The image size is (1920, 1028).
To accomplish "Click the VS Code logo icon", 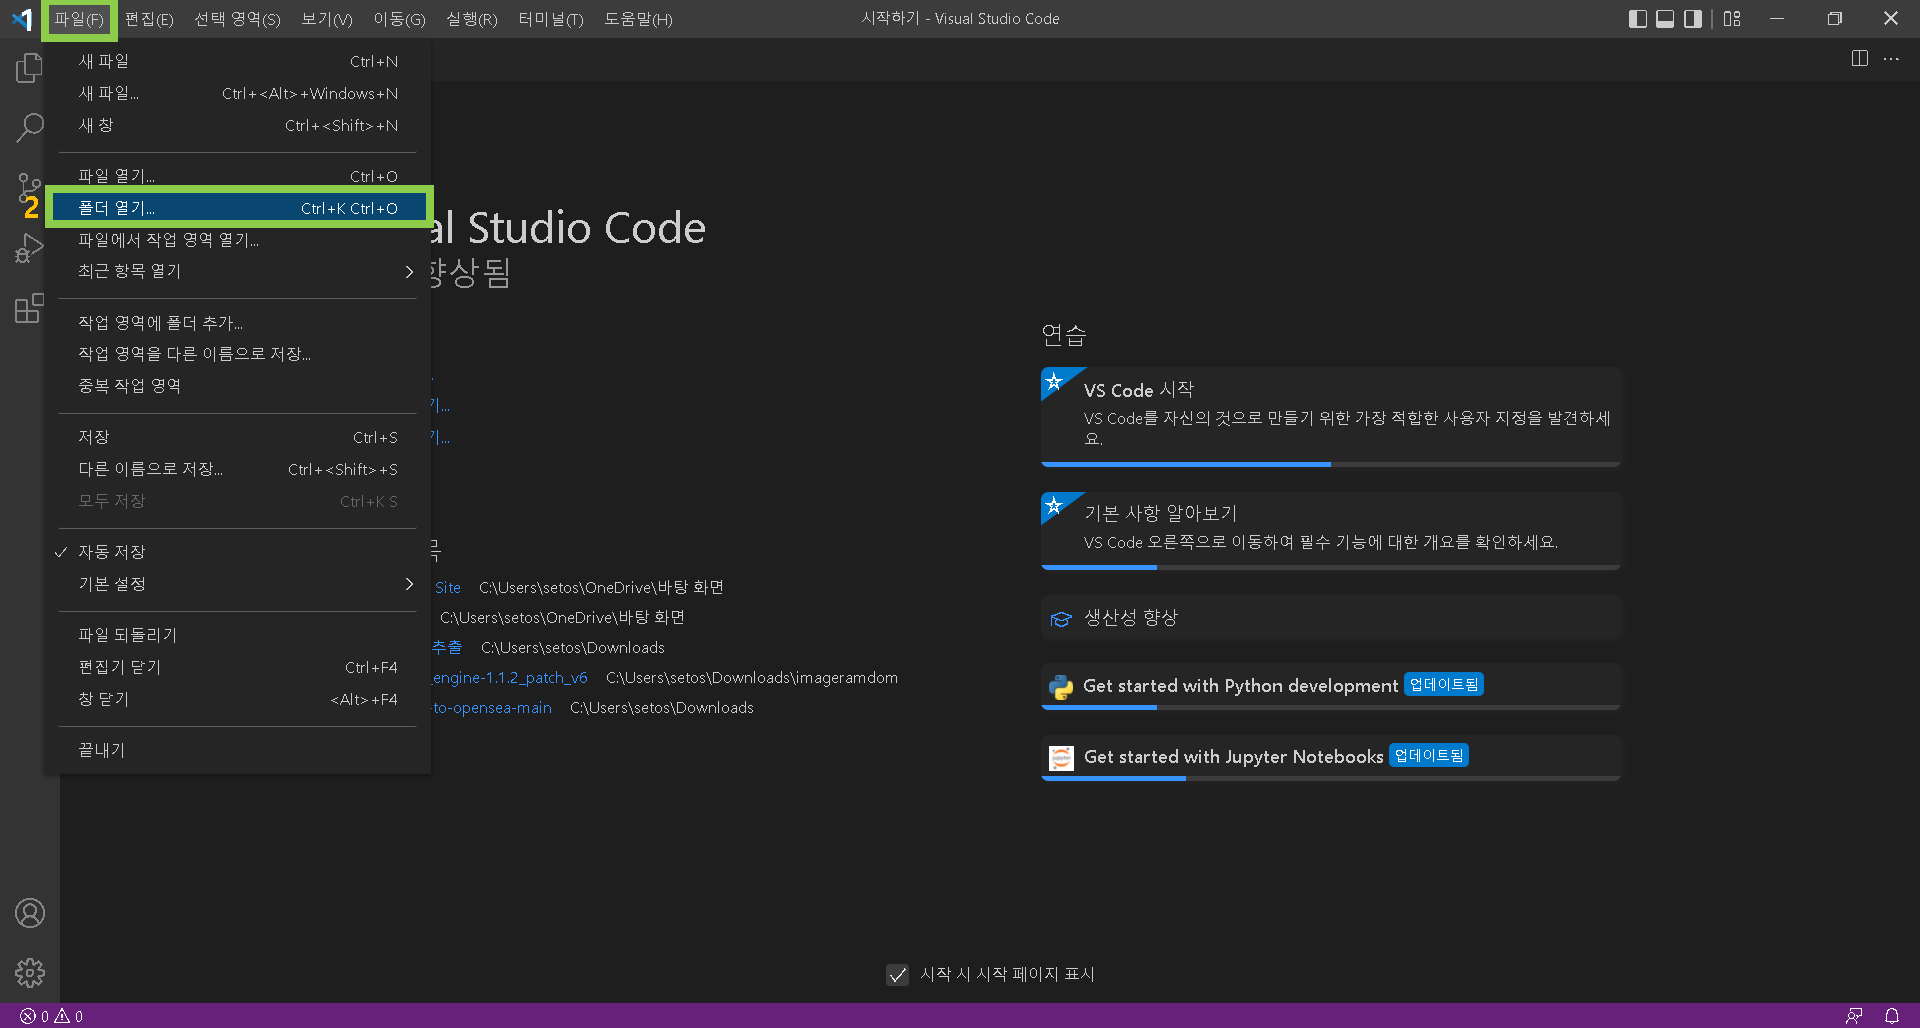I will coord(22,19).
